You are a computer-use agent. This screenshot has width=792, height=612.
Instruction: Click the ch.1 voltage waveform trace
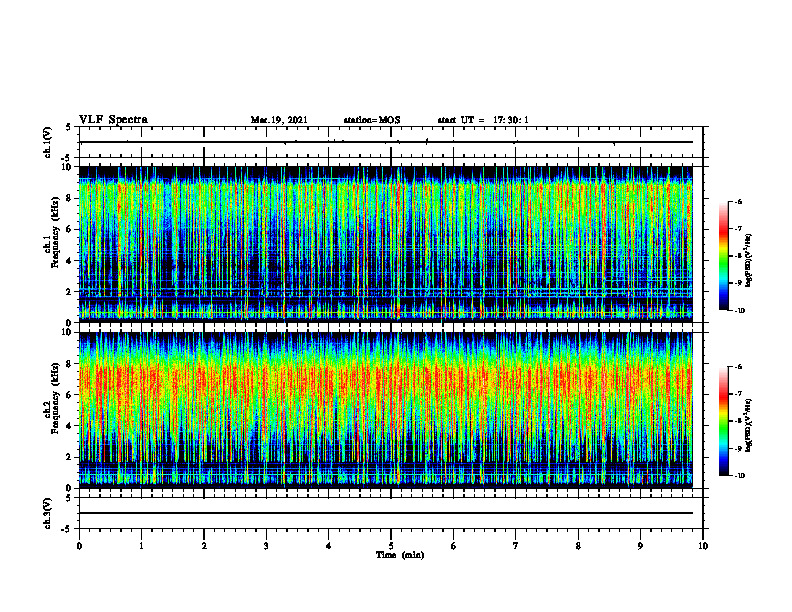[386, 142]
